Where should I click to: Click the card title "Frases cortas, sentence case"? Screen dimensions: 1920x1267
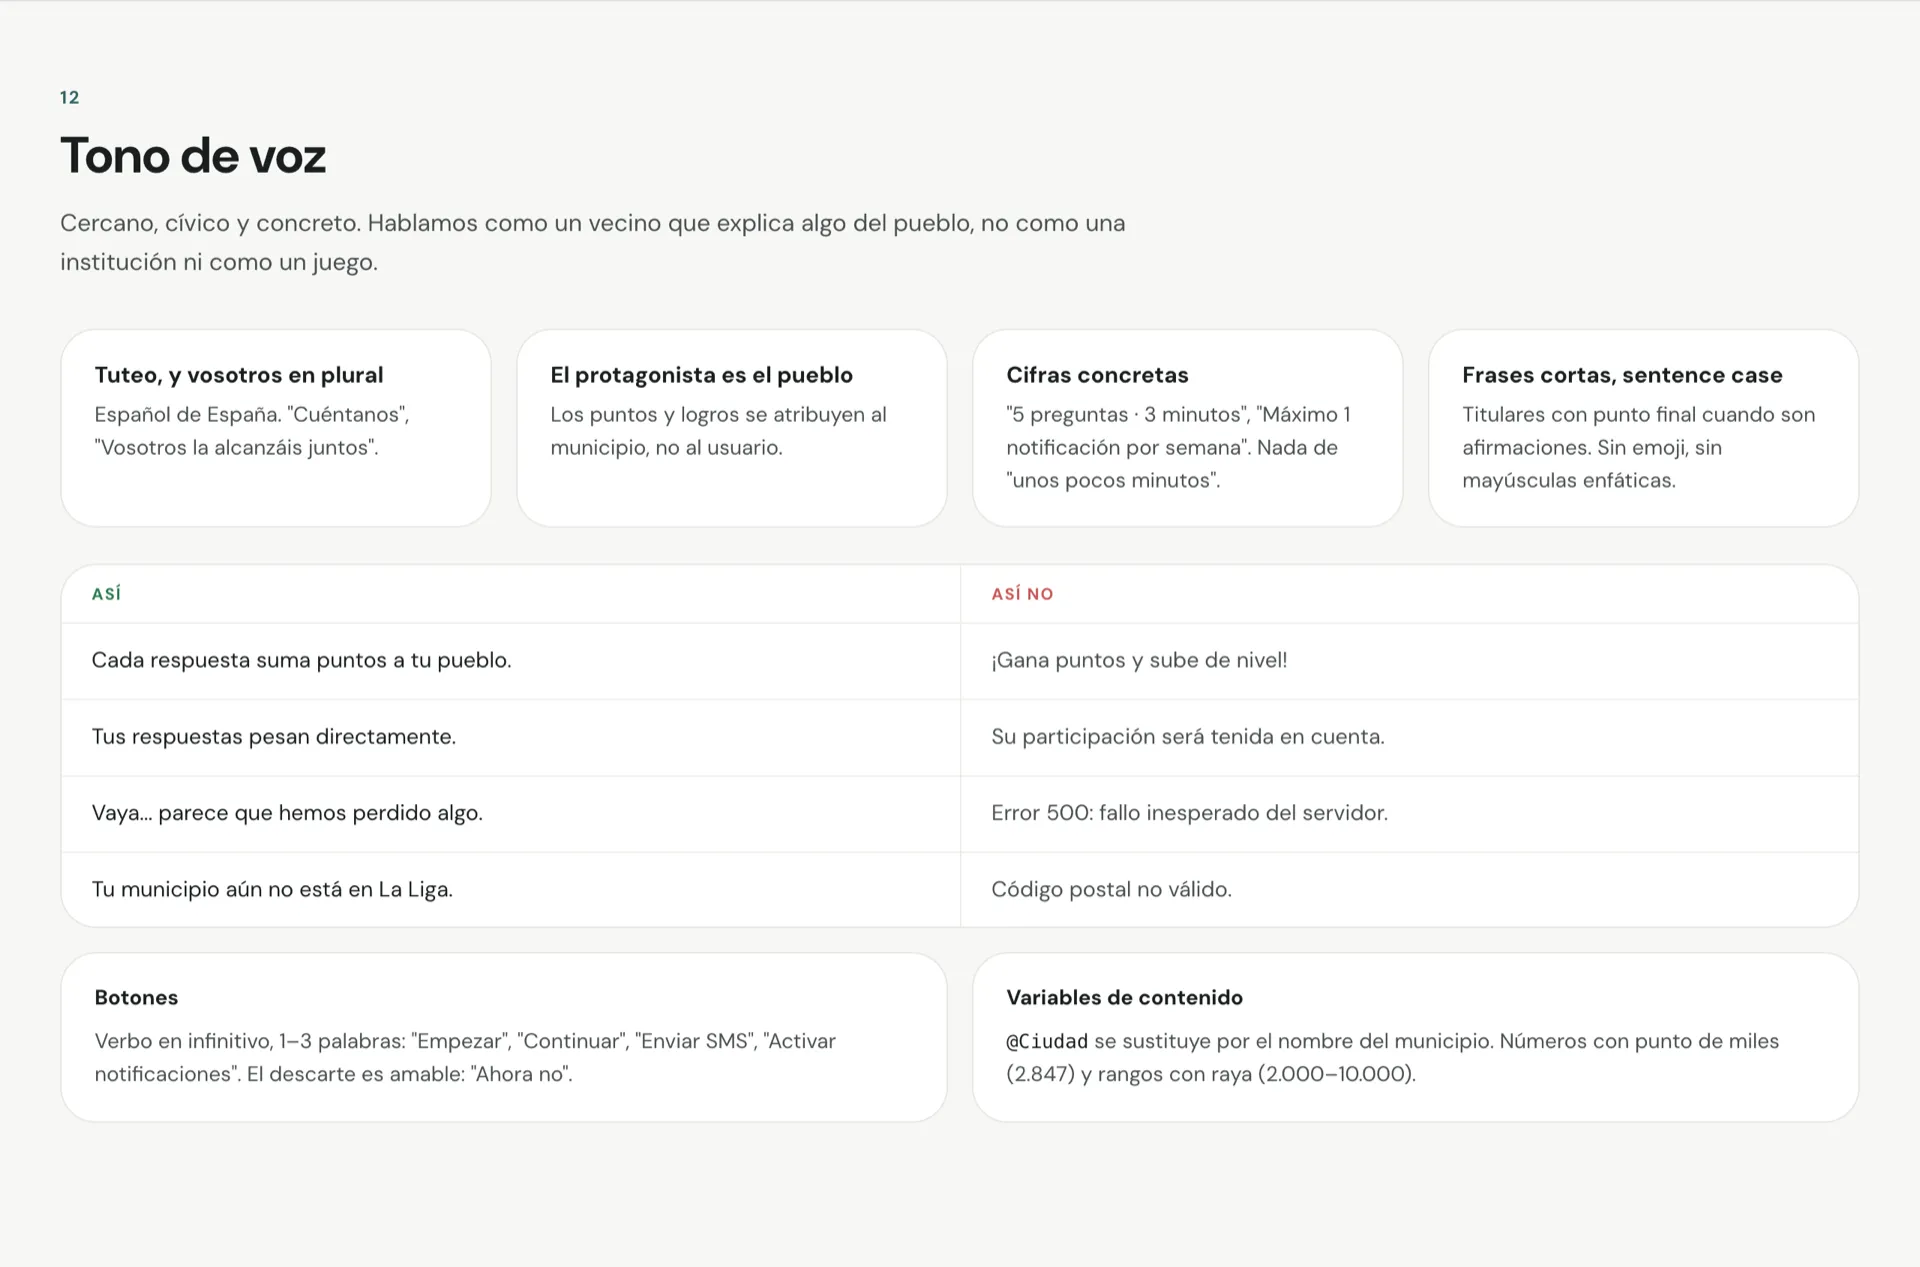pyautogui.click(x=1622, y=375)
